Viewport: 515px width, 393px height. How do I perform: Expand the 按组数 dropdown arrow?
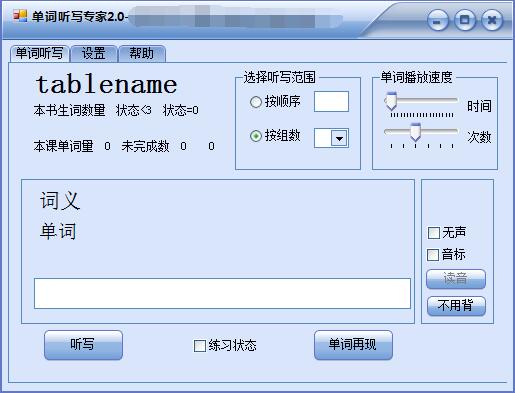pos(339,138)
